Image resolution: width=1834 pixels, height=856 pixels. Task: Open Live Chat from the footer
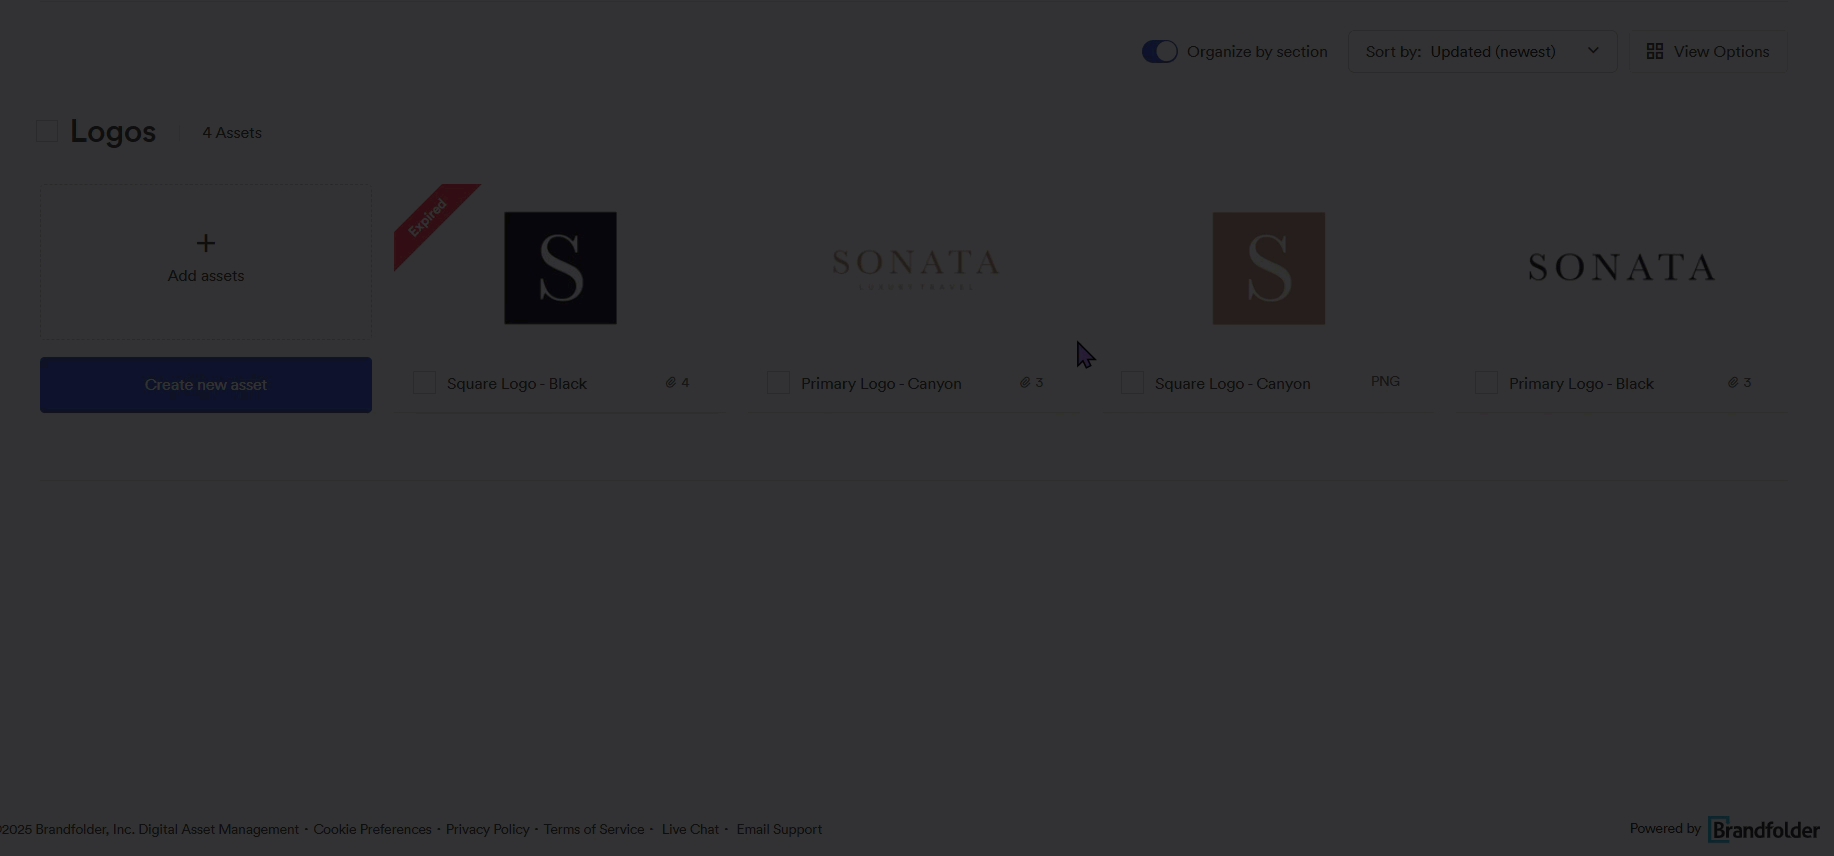690,829
